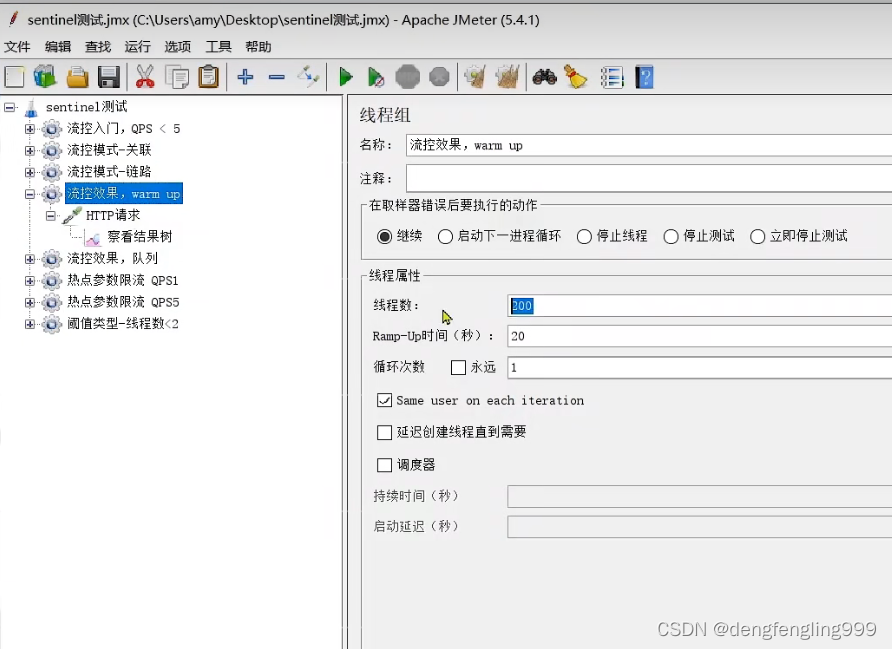This screenshot has height=649, width=892.
Task: Click the Toggle enable/disable icon
Action: coord(308,77)
